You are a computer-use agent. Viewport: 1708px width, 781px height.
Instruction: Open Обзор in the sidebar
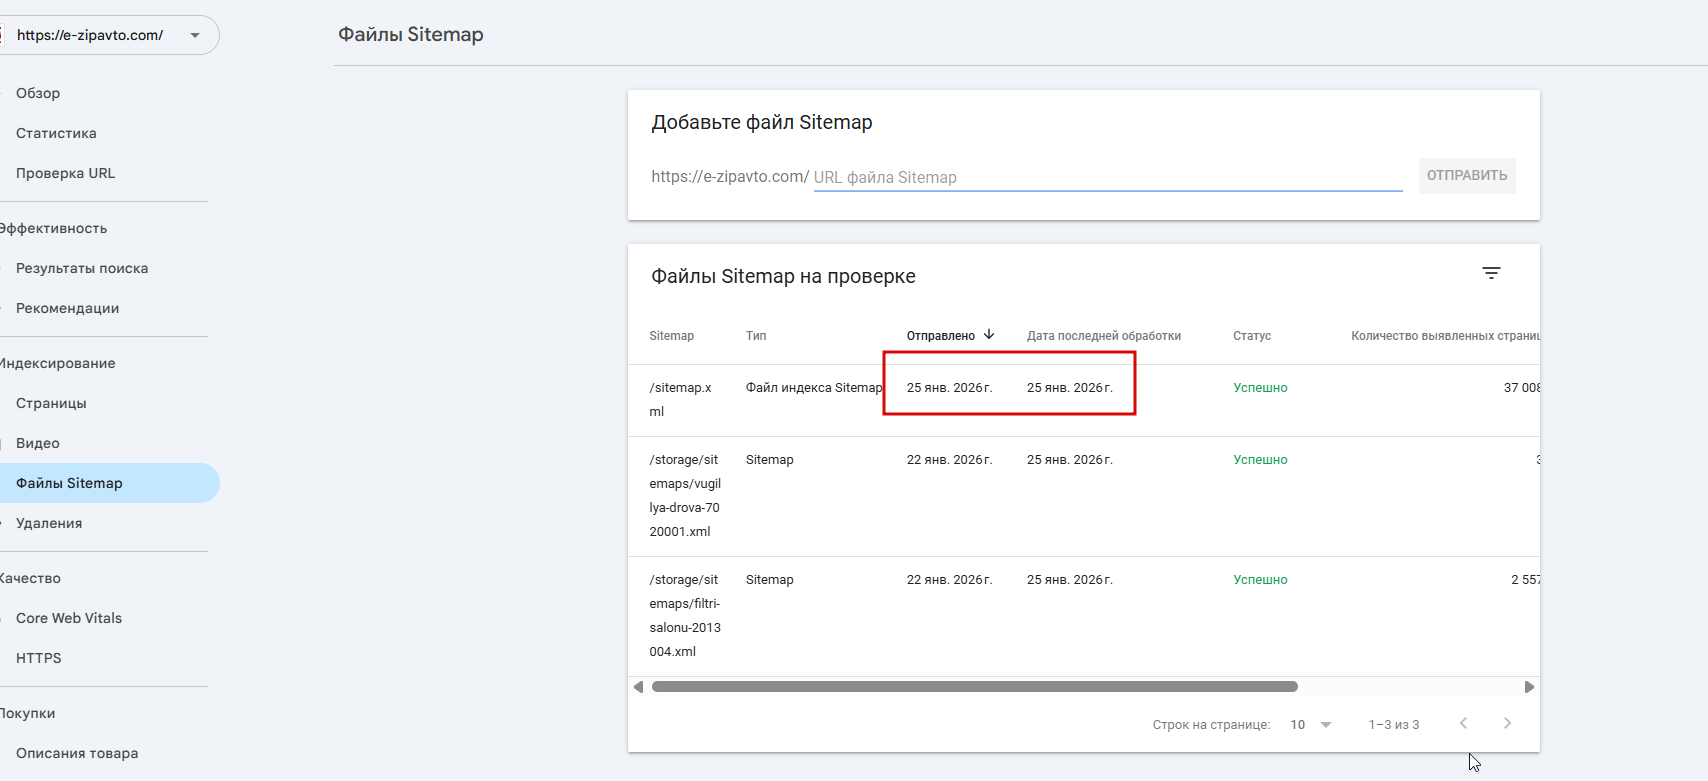[x=38, y=93]
